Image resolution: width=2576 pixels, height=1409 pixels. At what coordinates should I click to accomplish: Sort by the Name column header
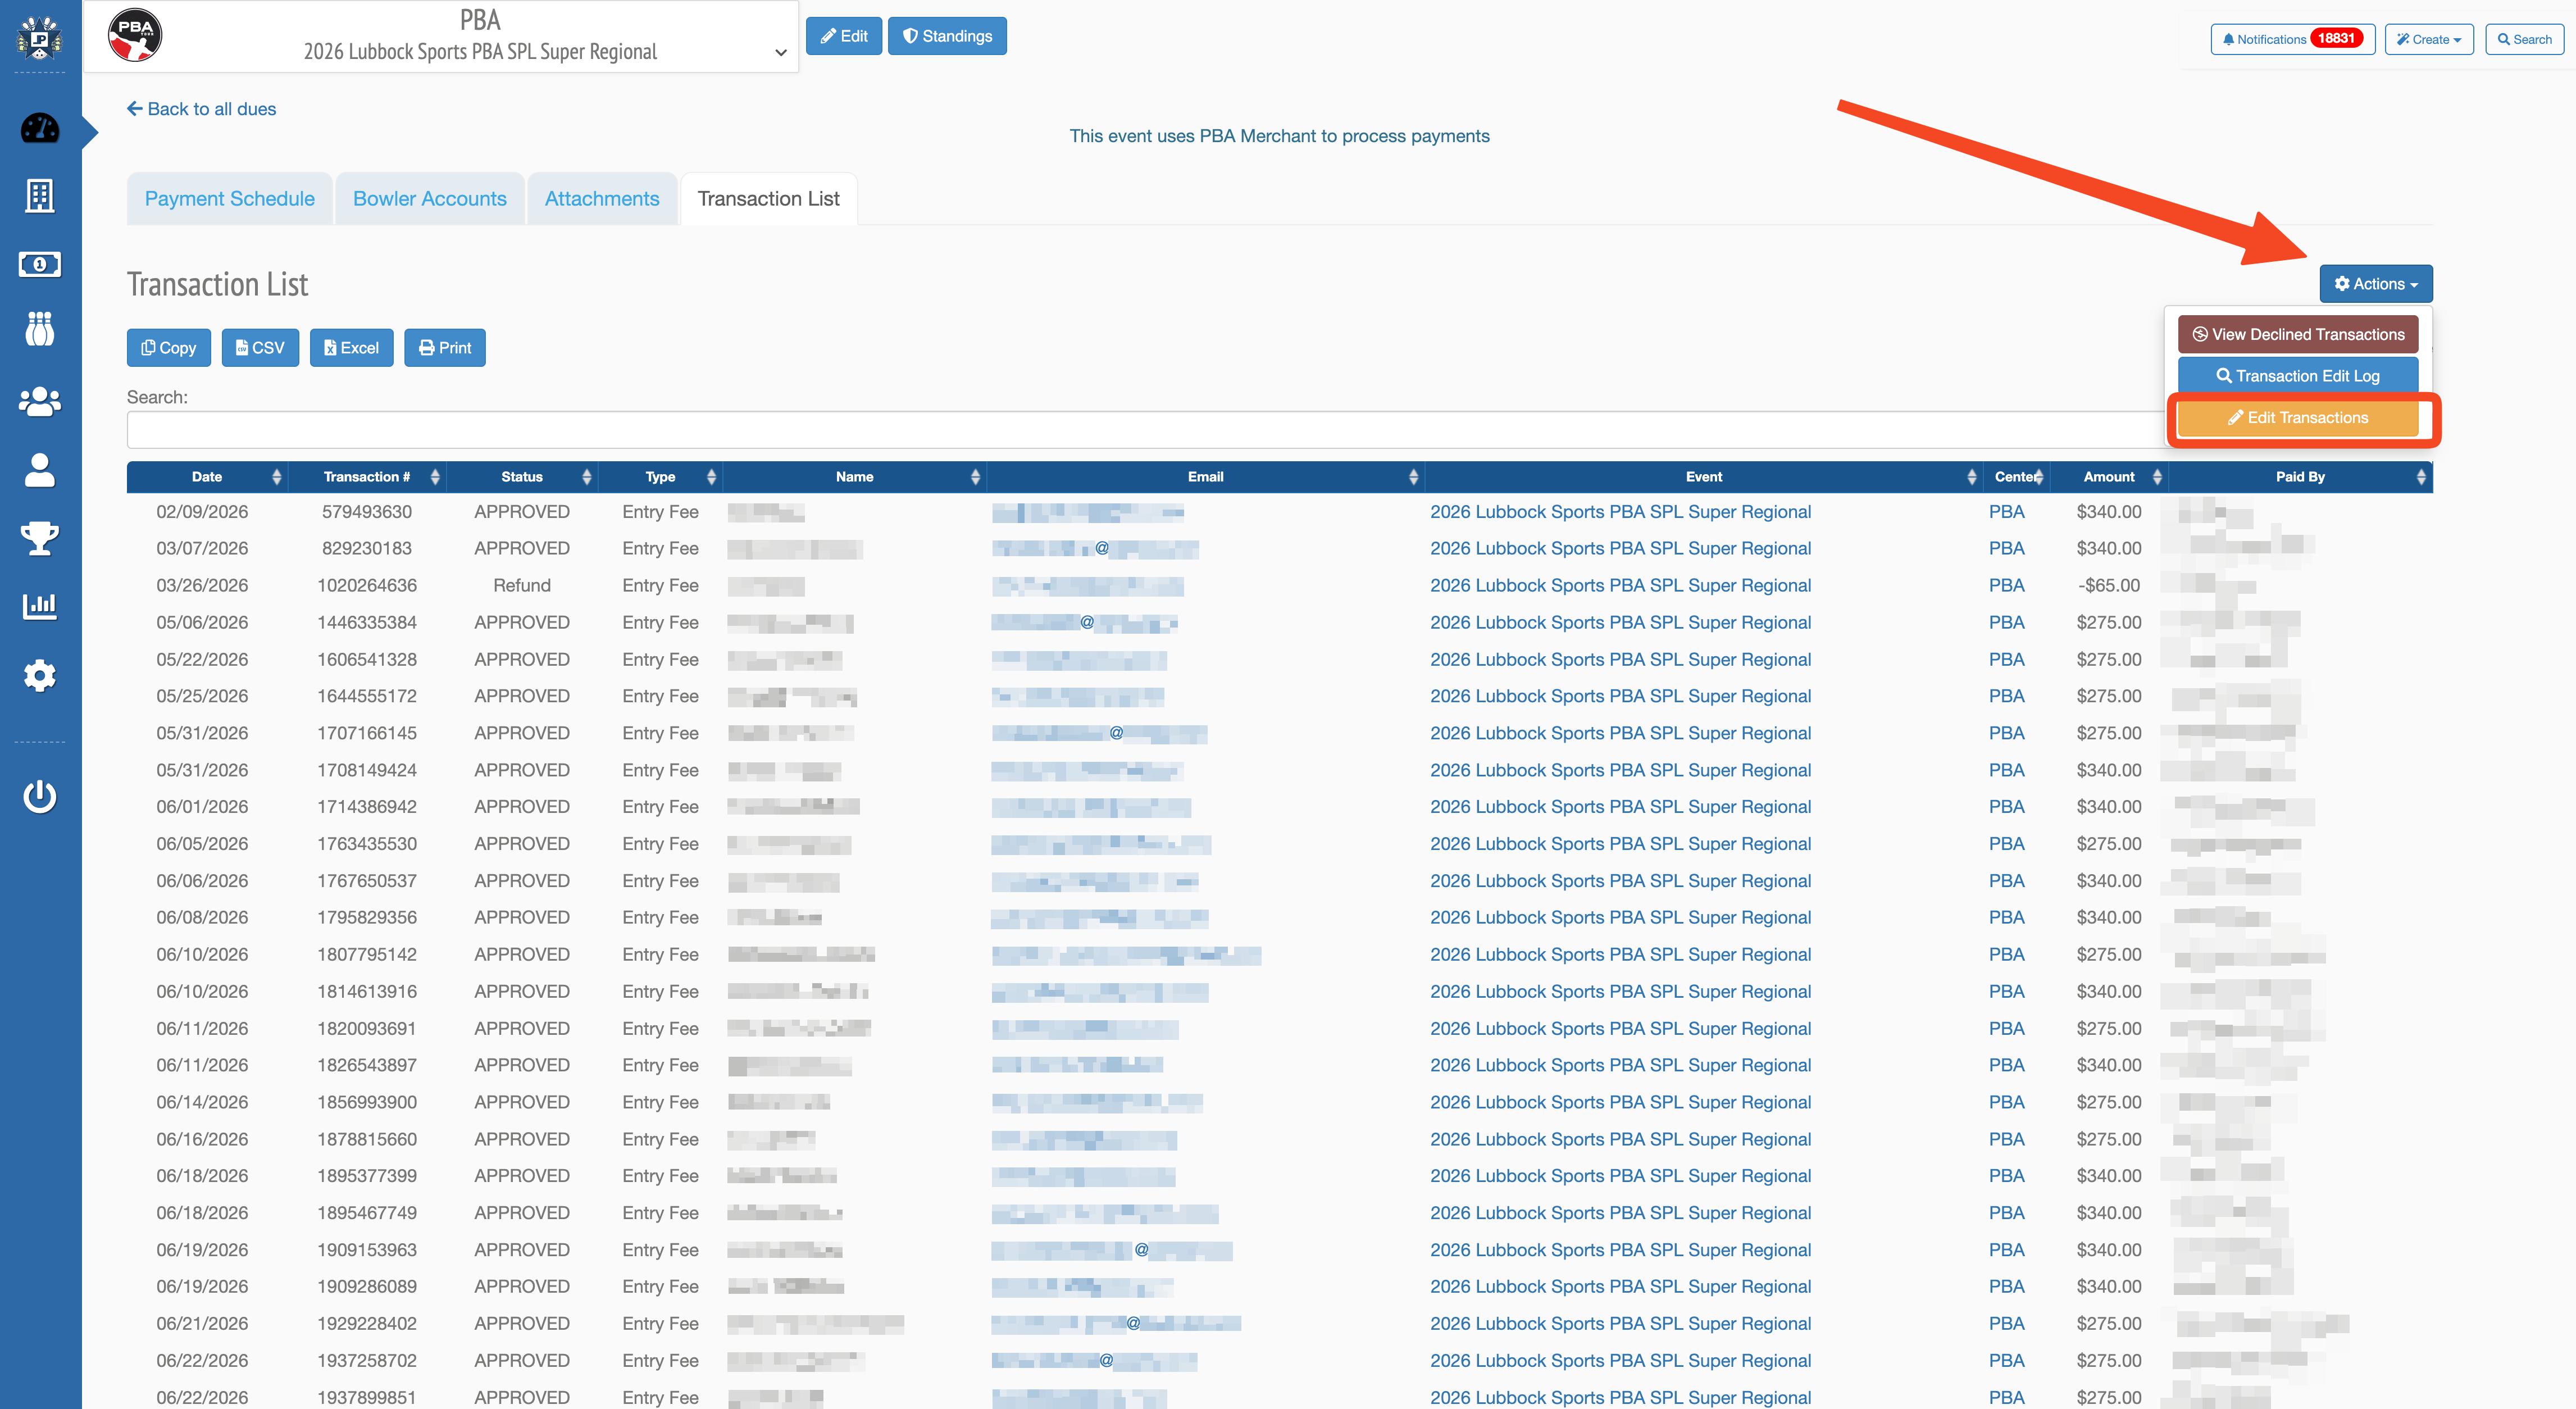coord(855,477)
